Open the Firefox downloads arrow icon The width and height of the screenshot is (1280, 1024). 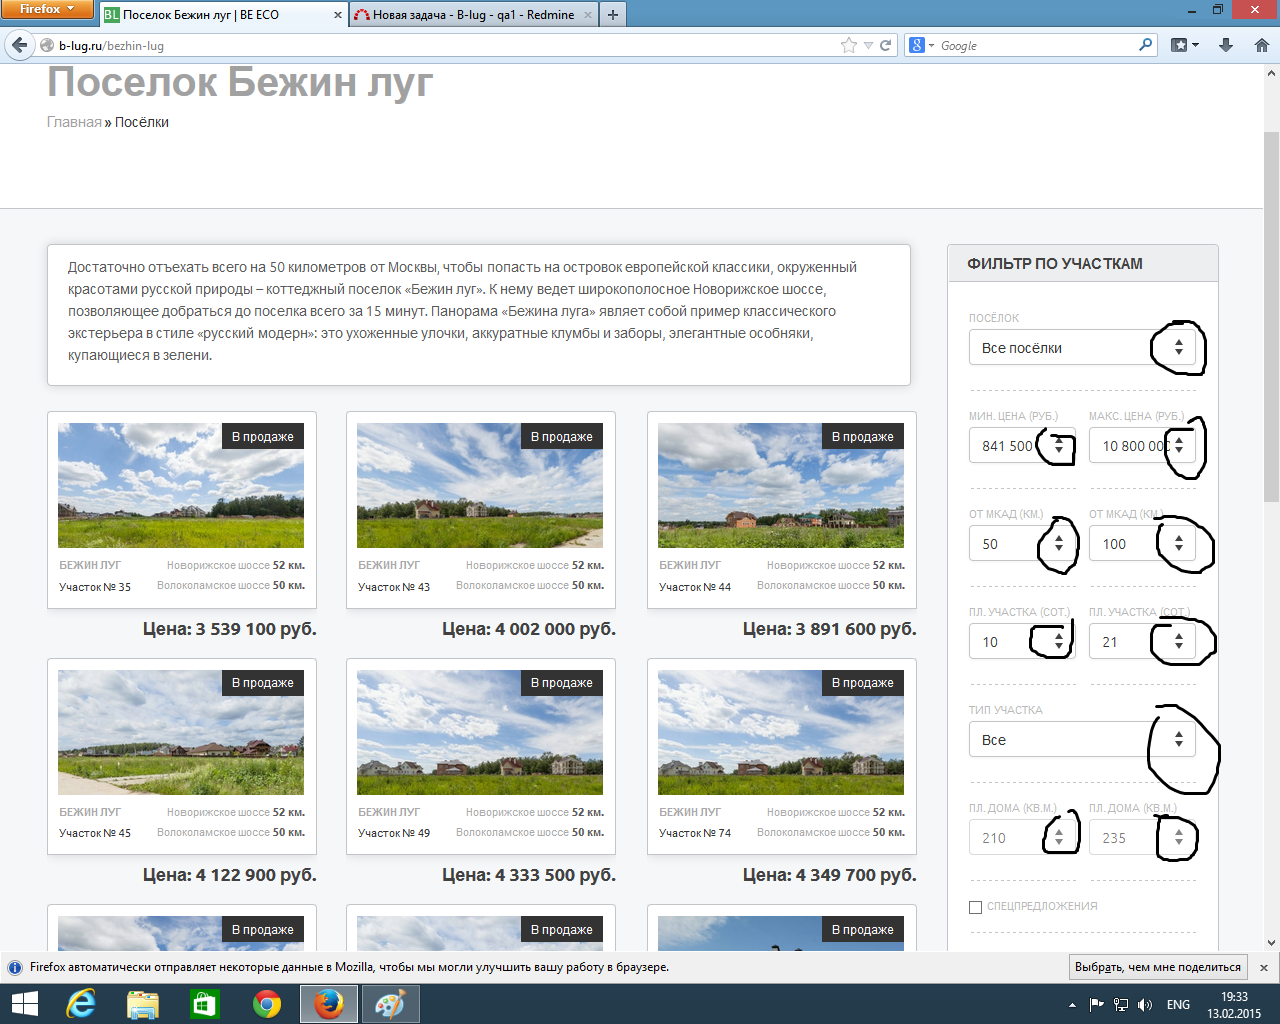point(1226,45)
